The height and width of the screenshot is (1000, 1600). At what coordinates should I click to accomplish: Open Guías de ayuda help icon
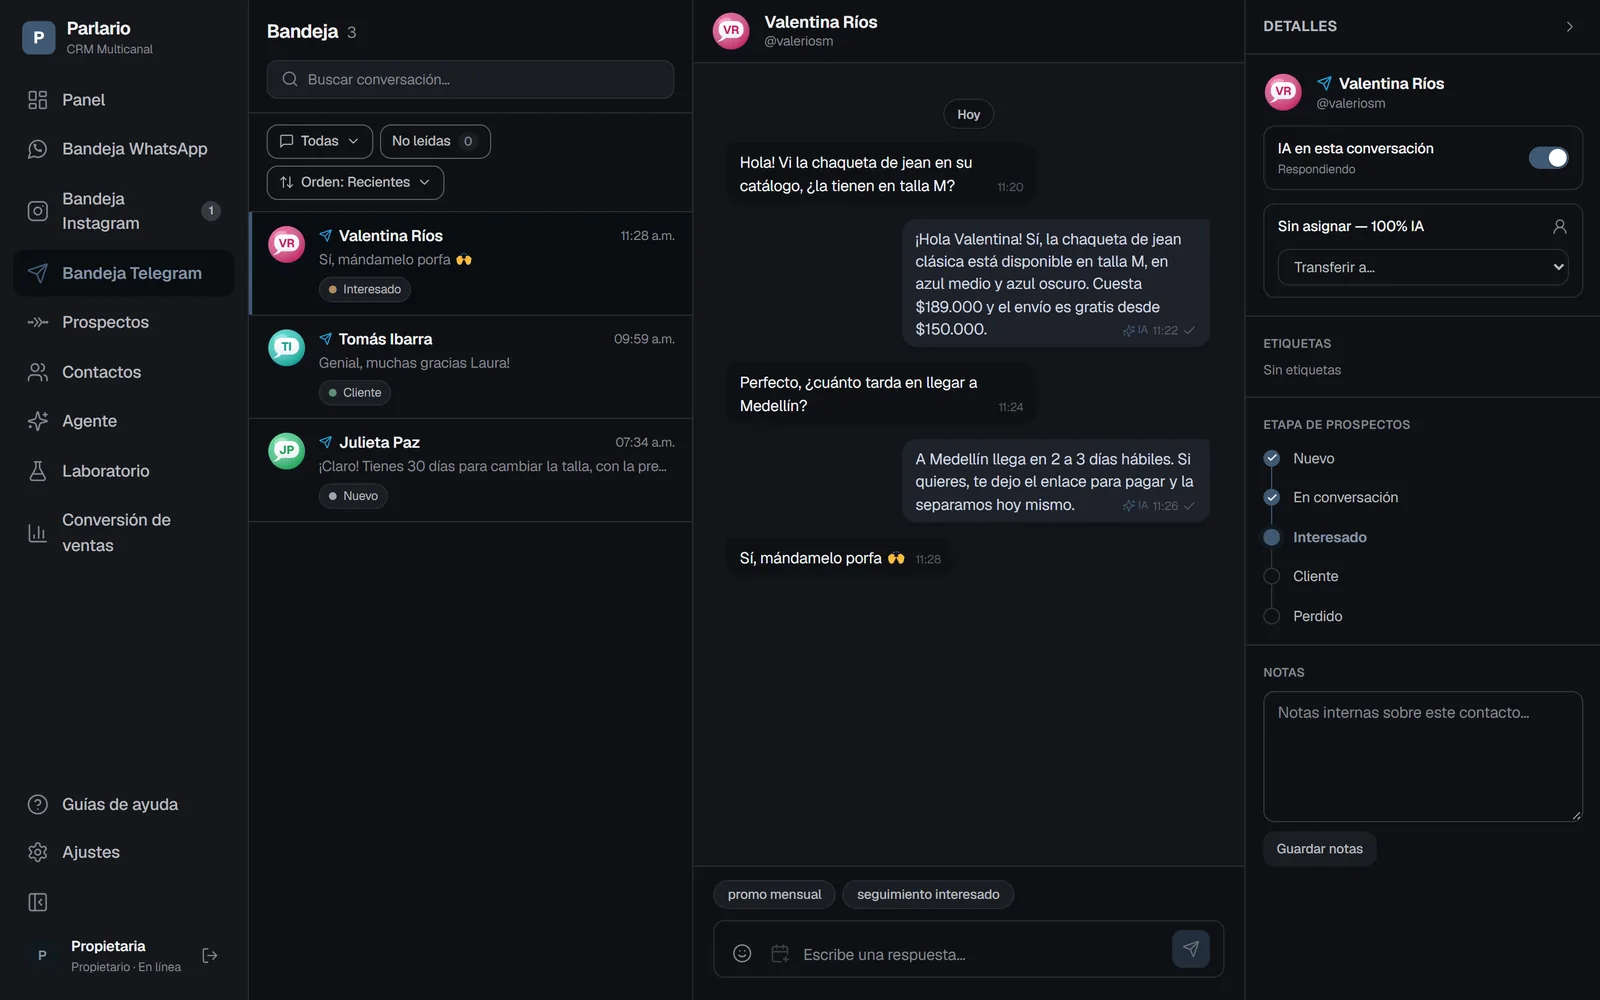pos(38,804)
